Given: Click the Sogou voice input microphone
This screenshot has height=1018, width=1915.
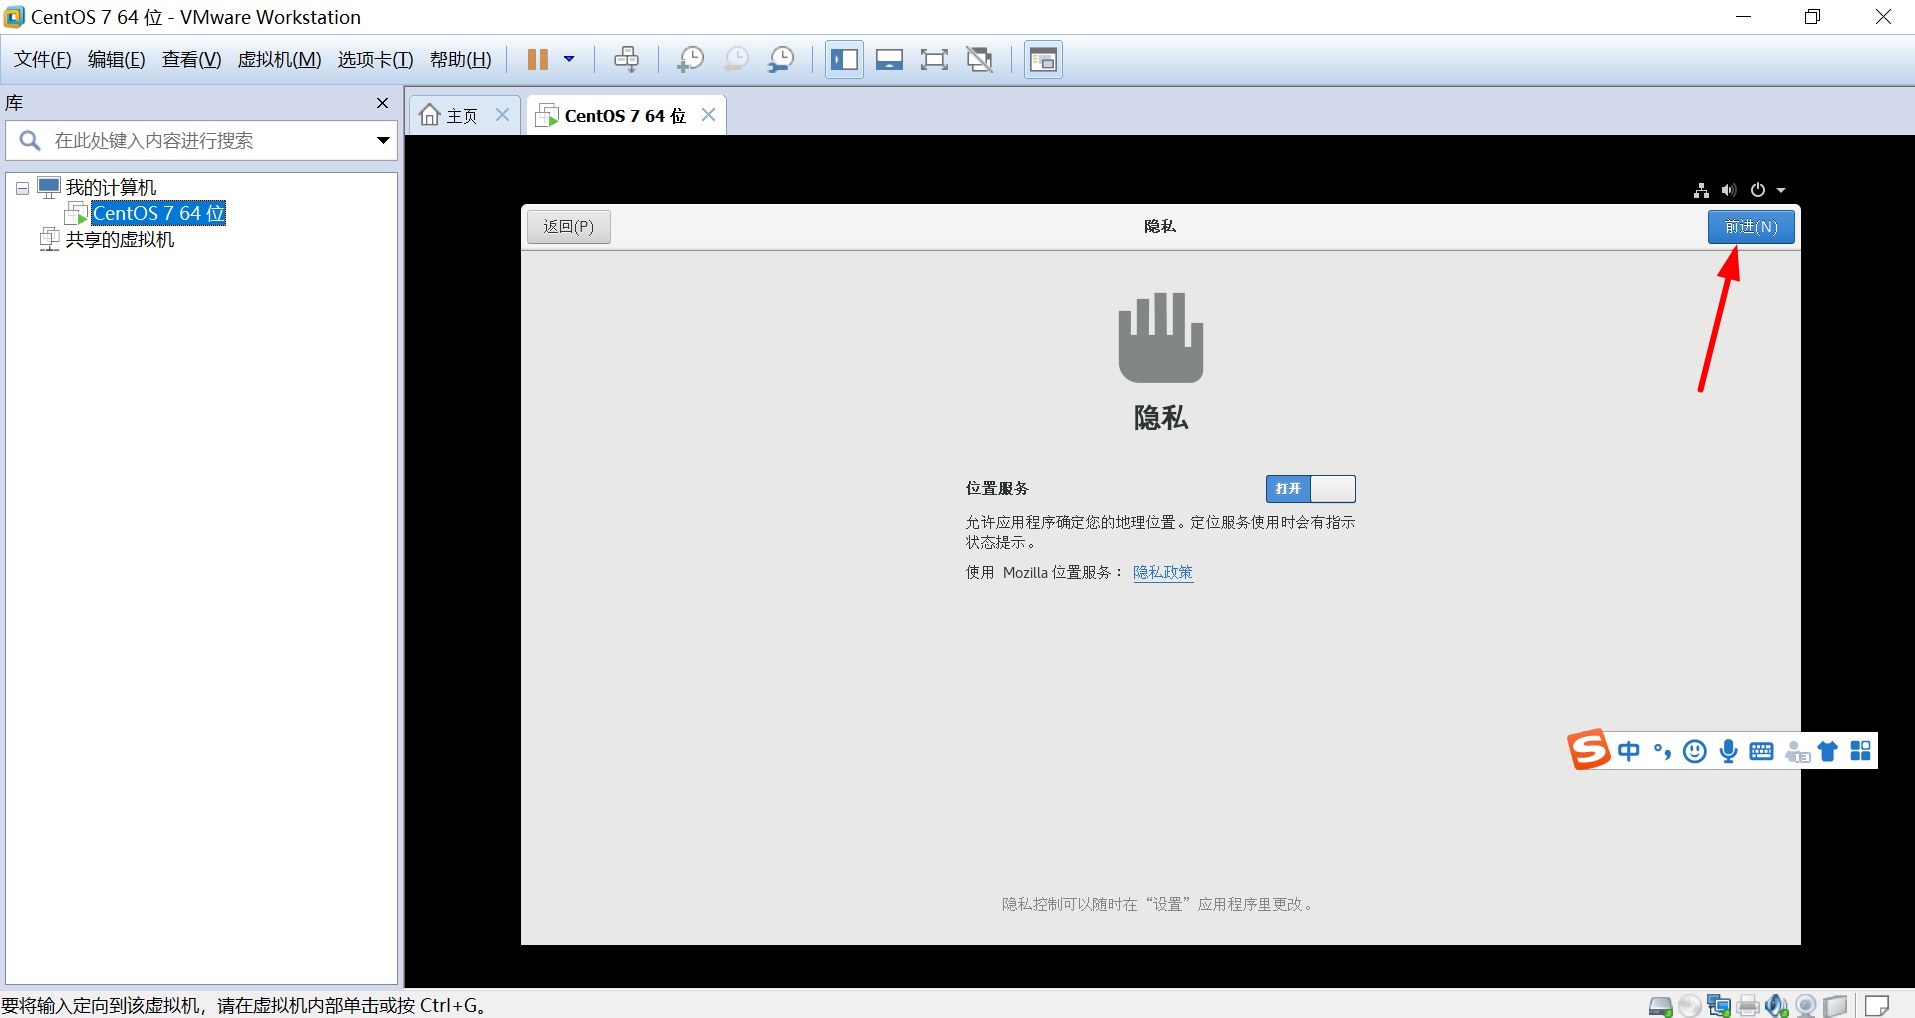Looking at the screenshot, I should [x=1728, y=751].
